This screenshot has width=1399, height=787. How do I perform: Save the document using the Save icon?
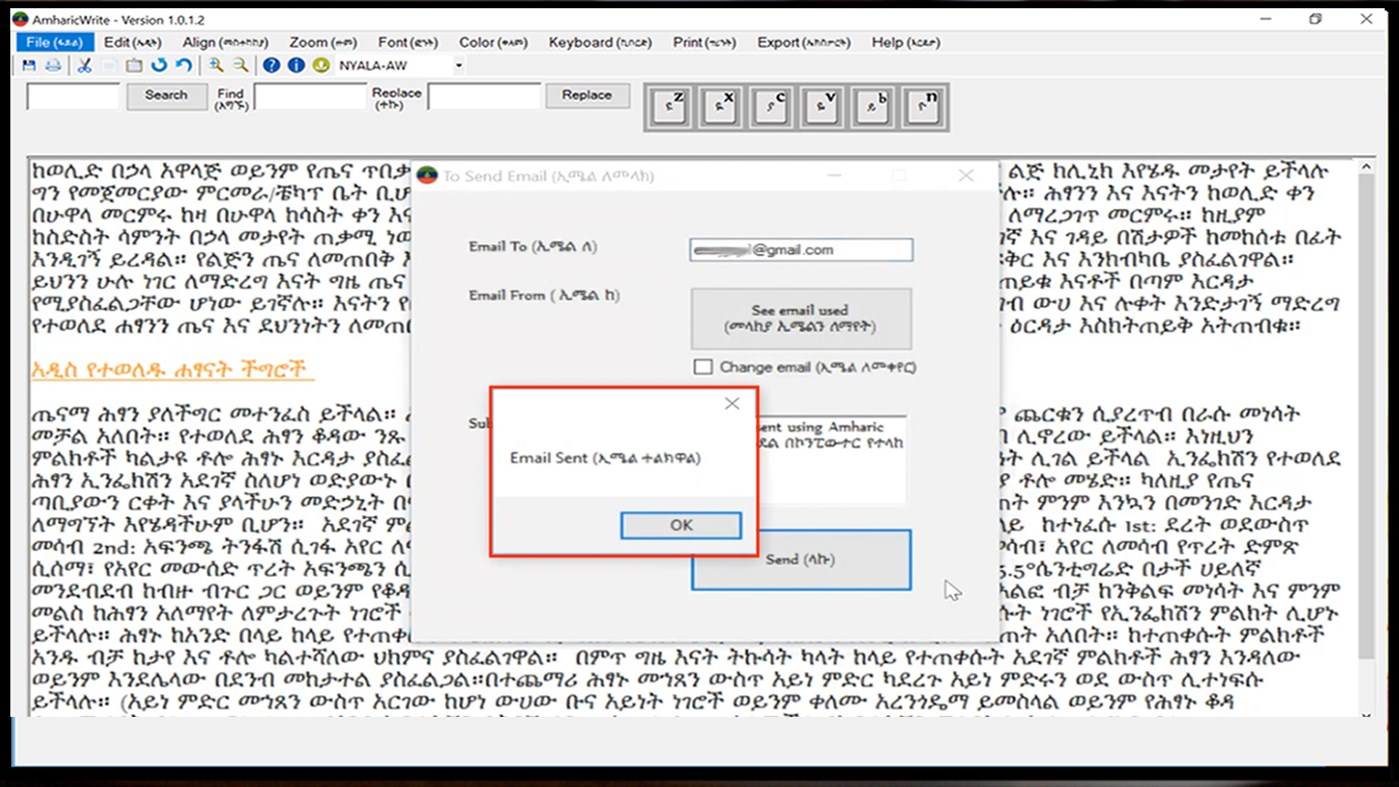[x=27, y=65]
